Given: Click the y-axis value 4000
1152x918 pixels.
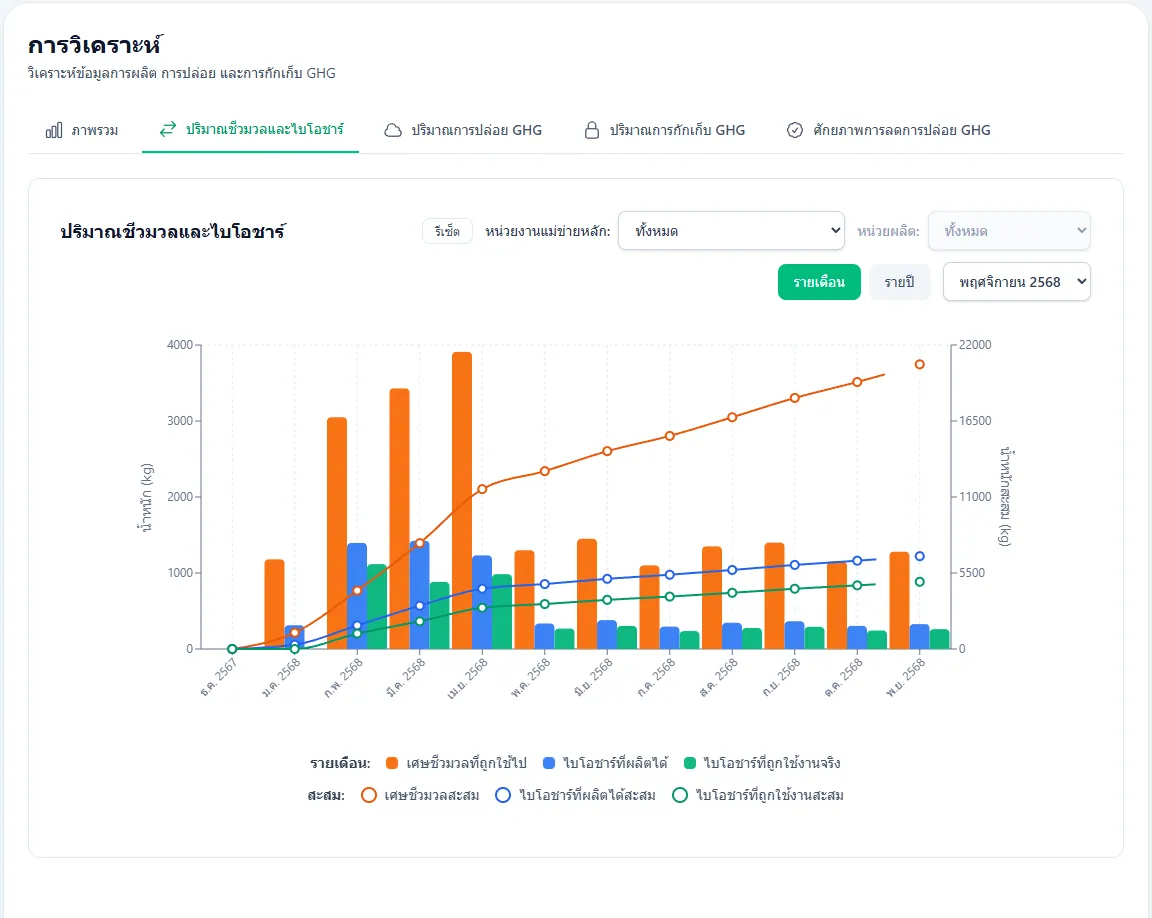Looking at the screenshot, I should coord(180,344).
